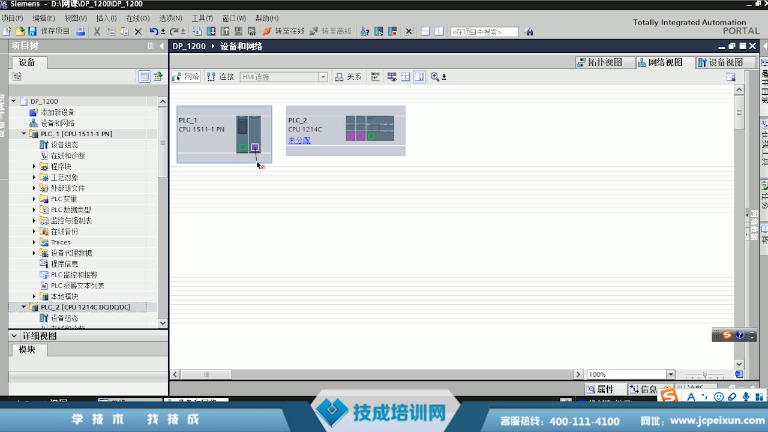
Task: Open the 工具(T) menu
Action: tap(202, 18)
